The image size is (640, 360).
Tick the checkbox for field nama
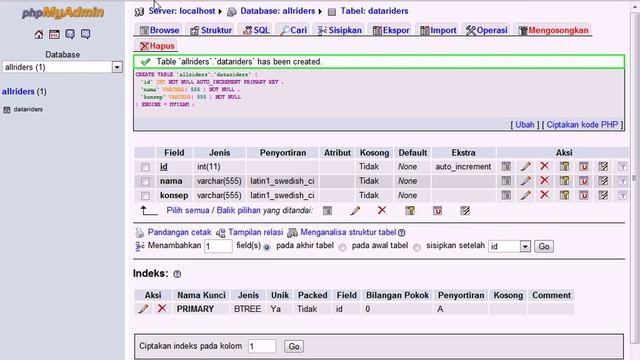[x=145, y=181]
